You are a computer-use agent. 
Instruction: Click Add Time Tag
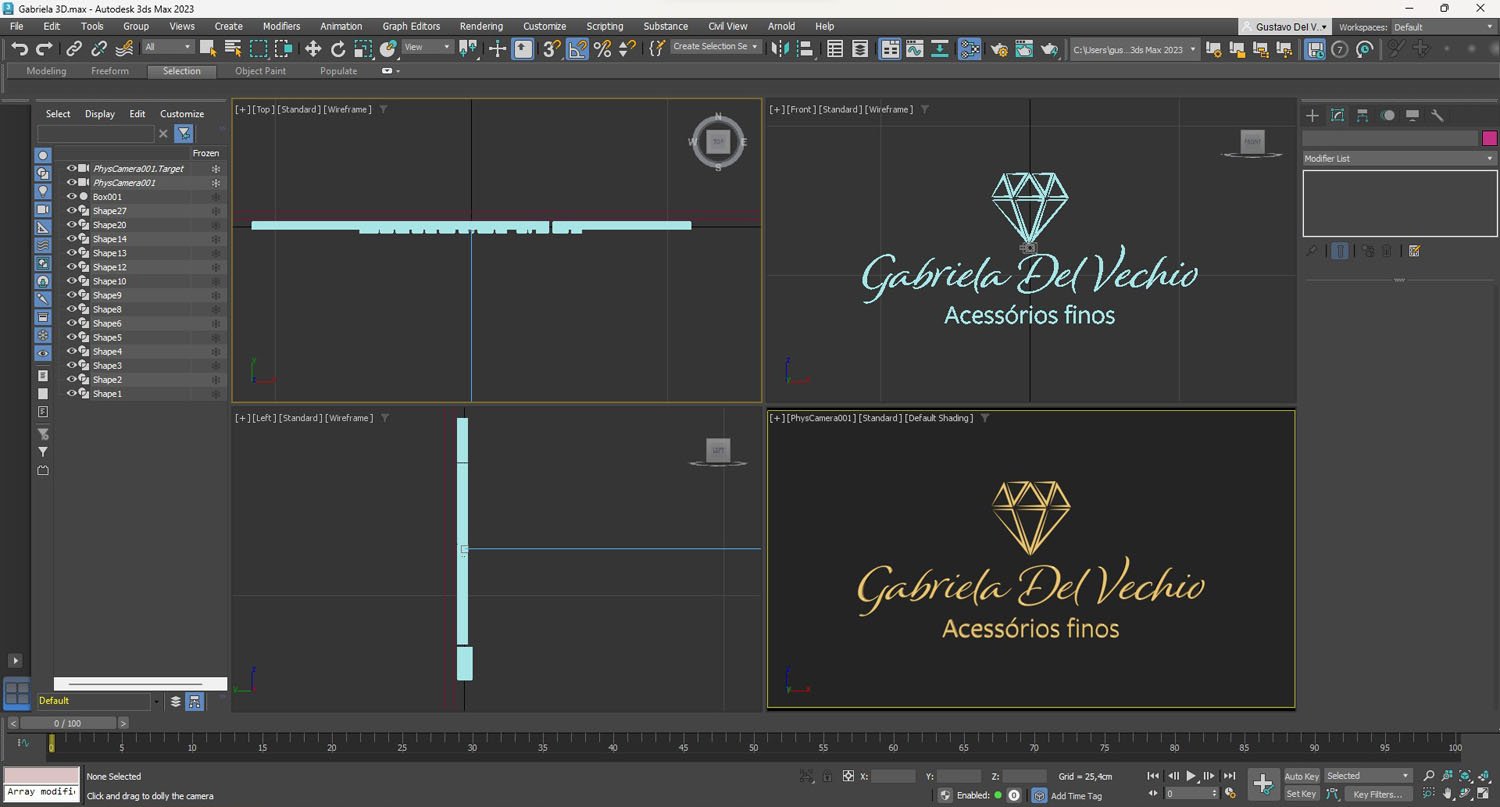coord(1076,796)
